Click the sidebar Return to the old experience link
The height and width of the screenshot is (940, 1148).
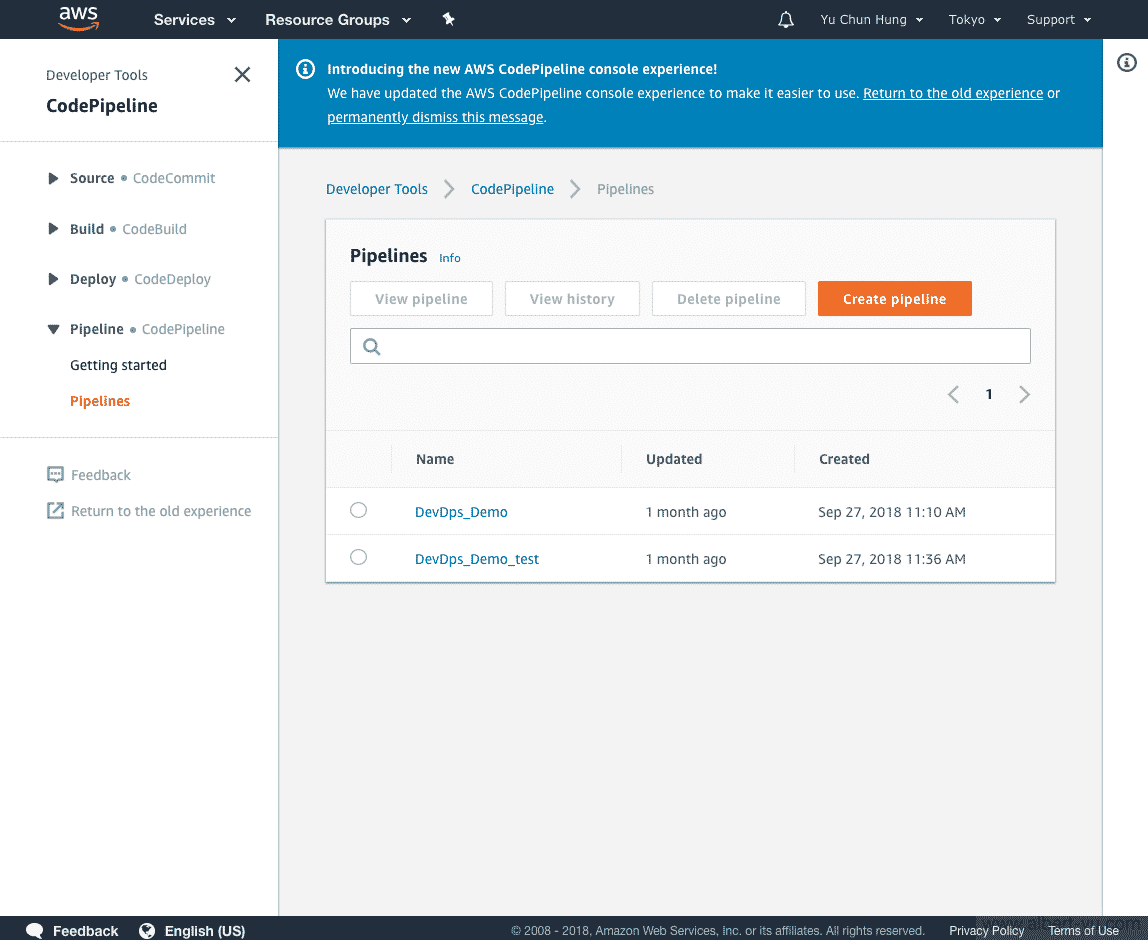(161, 511)
